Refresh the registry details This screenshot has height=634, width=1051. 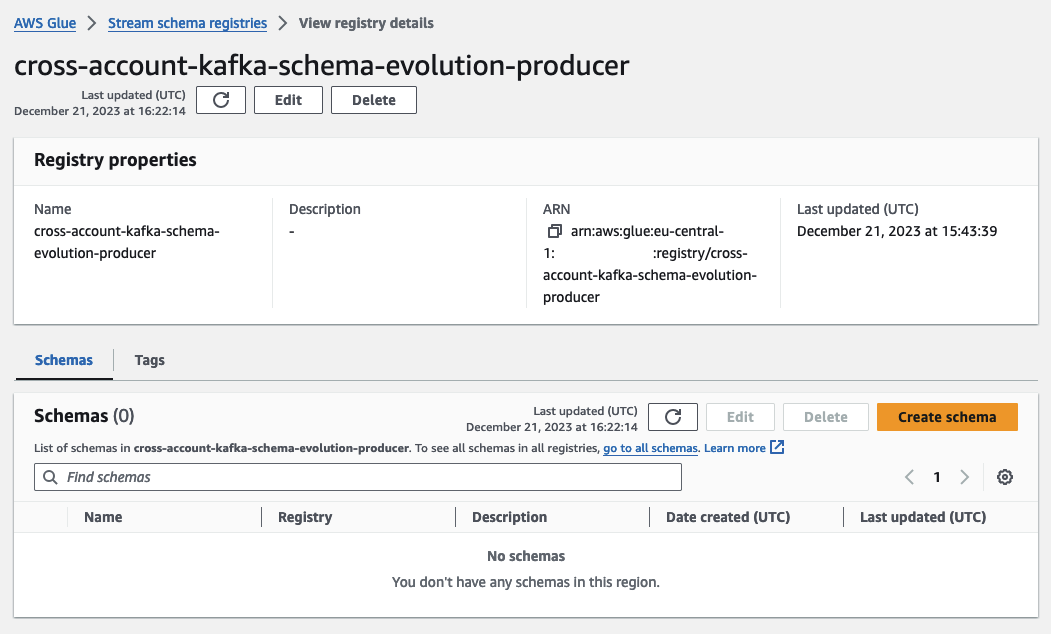220,99
